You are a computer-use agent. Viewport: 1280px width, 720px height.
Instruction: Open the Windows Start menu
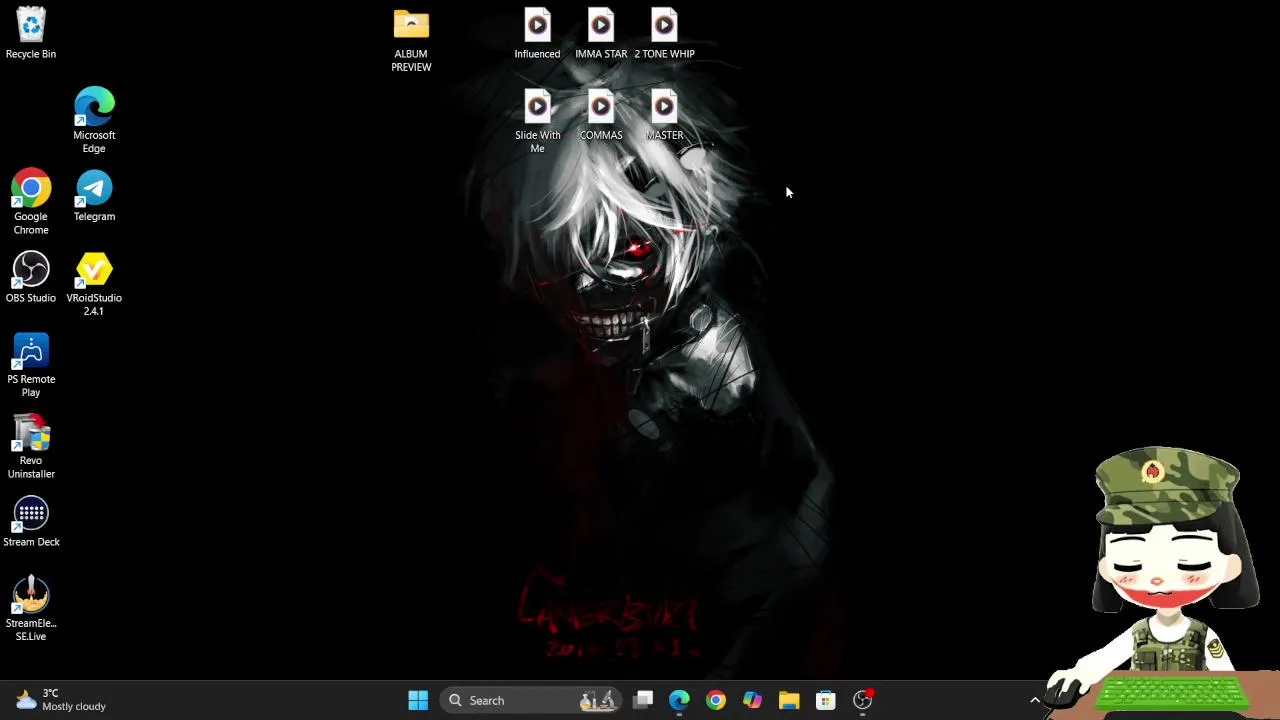(418, 700)
